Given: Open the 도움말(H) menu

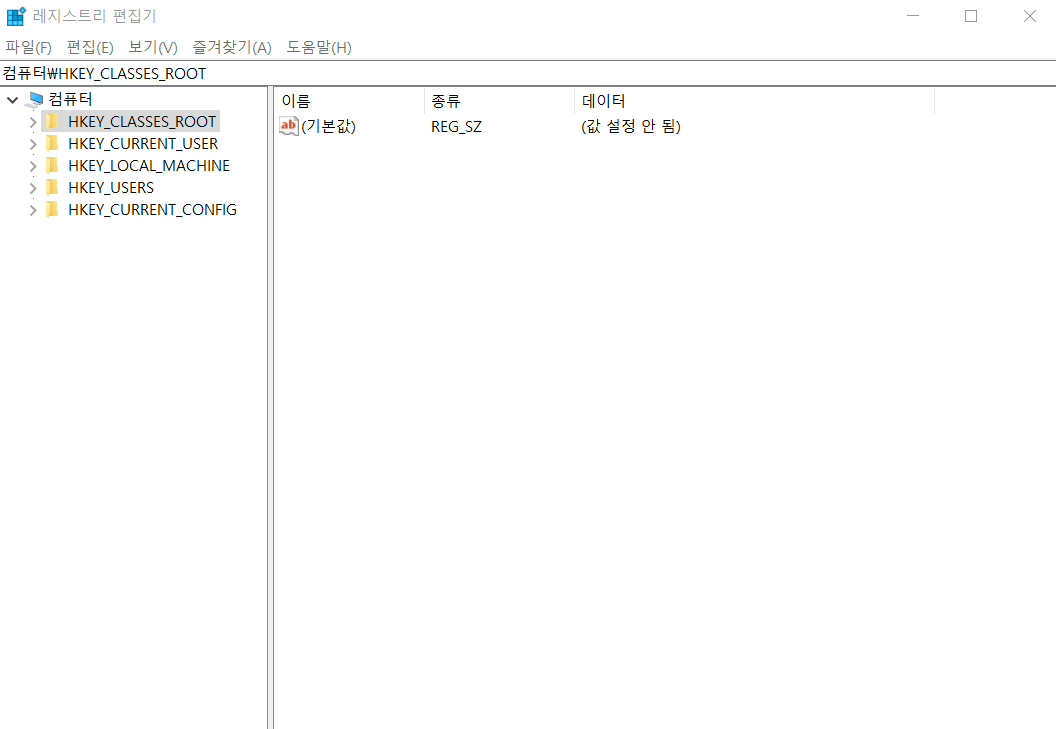Looking at the screenshot, I should 319,47.
